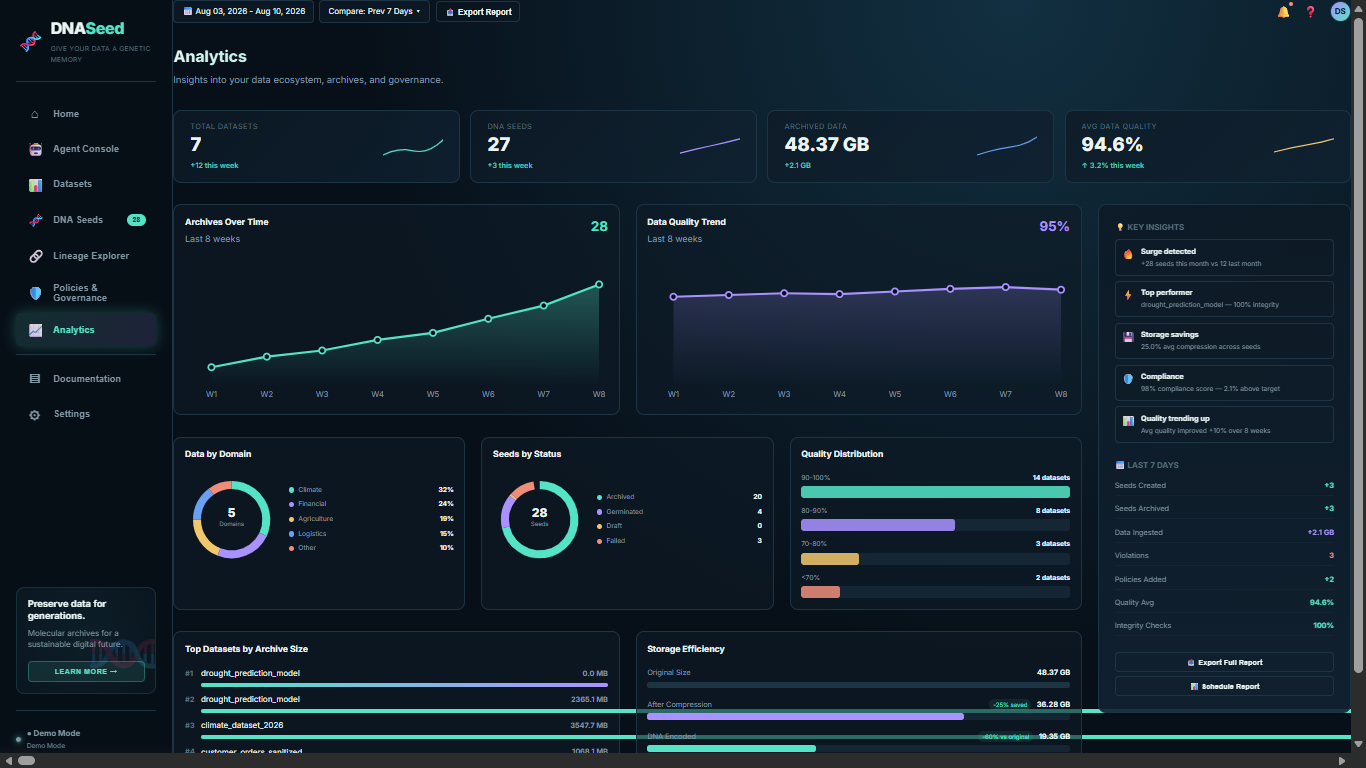Open the Aug 03 – Aug 10 date range picker

[x=243, y=12]
